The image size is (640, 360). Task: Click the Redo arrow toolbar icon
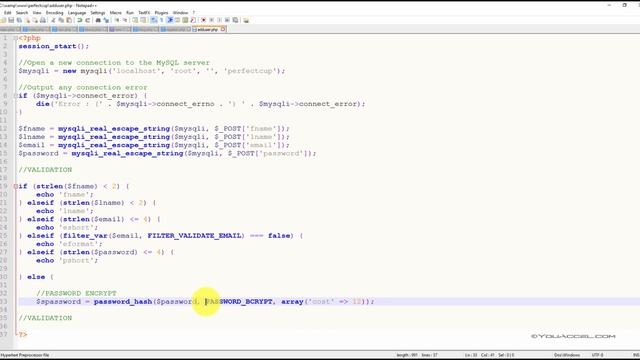pos(87,20)
